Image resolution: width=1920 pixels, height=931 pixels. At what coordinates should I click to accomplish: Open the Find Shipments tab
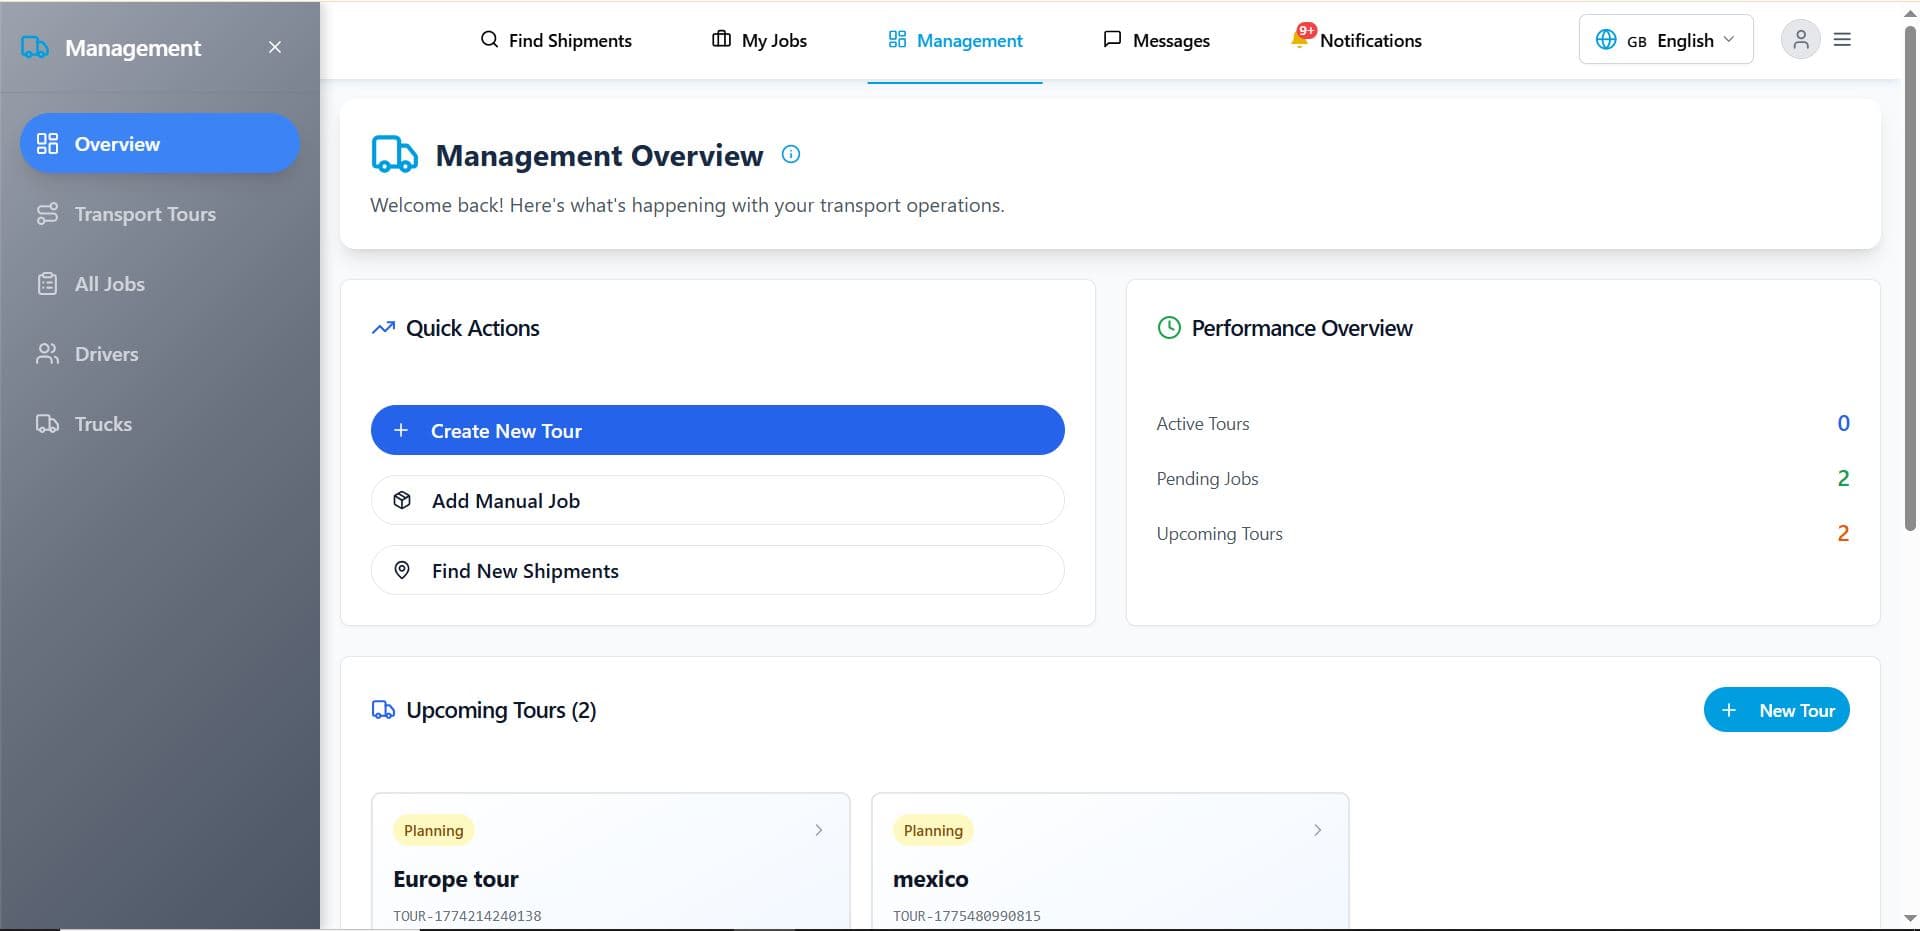click(x=556, y=40)
